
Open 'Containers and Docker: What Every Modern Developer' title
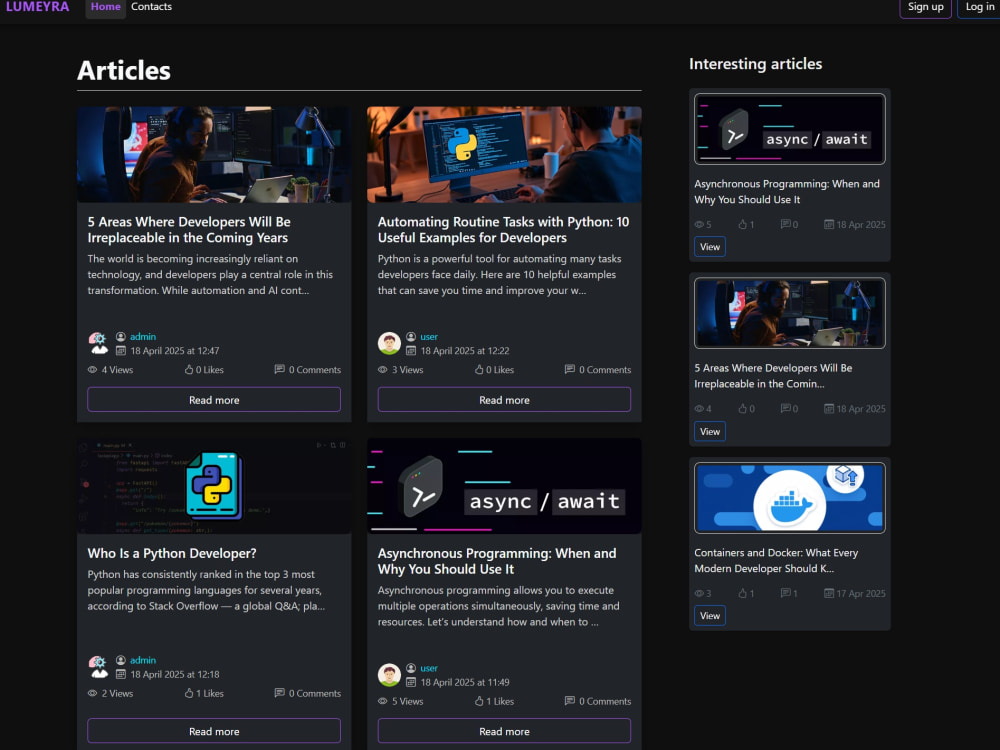pos(776,561)
